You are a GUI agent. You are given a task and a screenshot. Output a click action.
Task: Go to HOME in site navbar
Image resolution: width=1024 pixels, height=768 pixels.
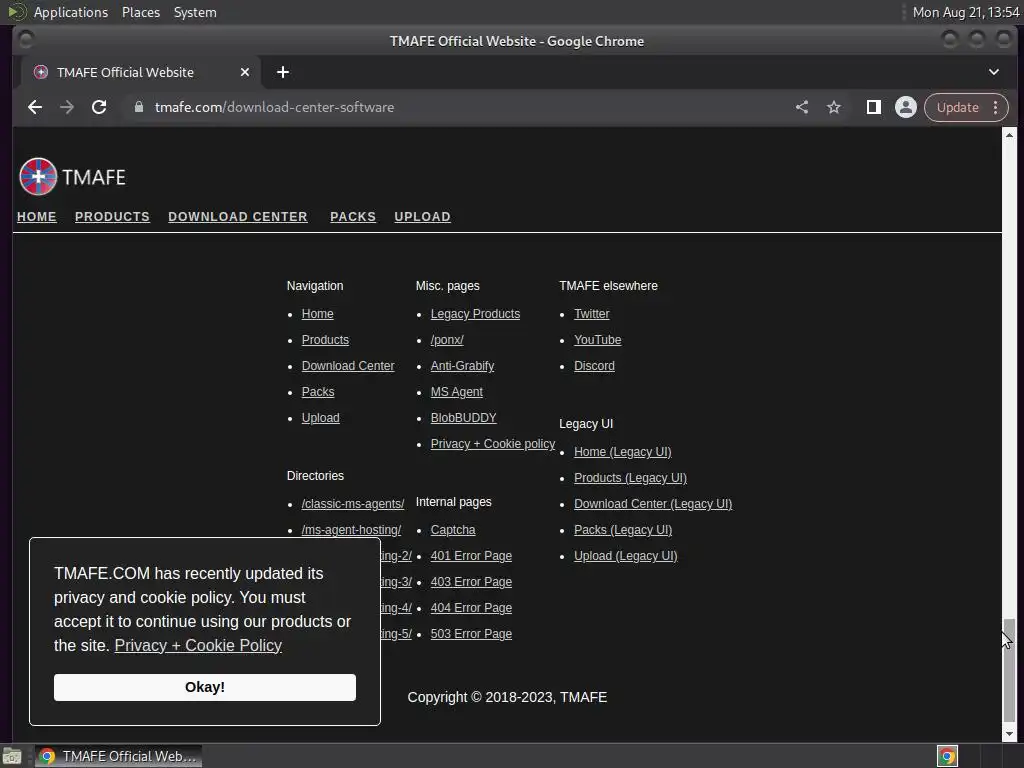click(x=37, y=217)
